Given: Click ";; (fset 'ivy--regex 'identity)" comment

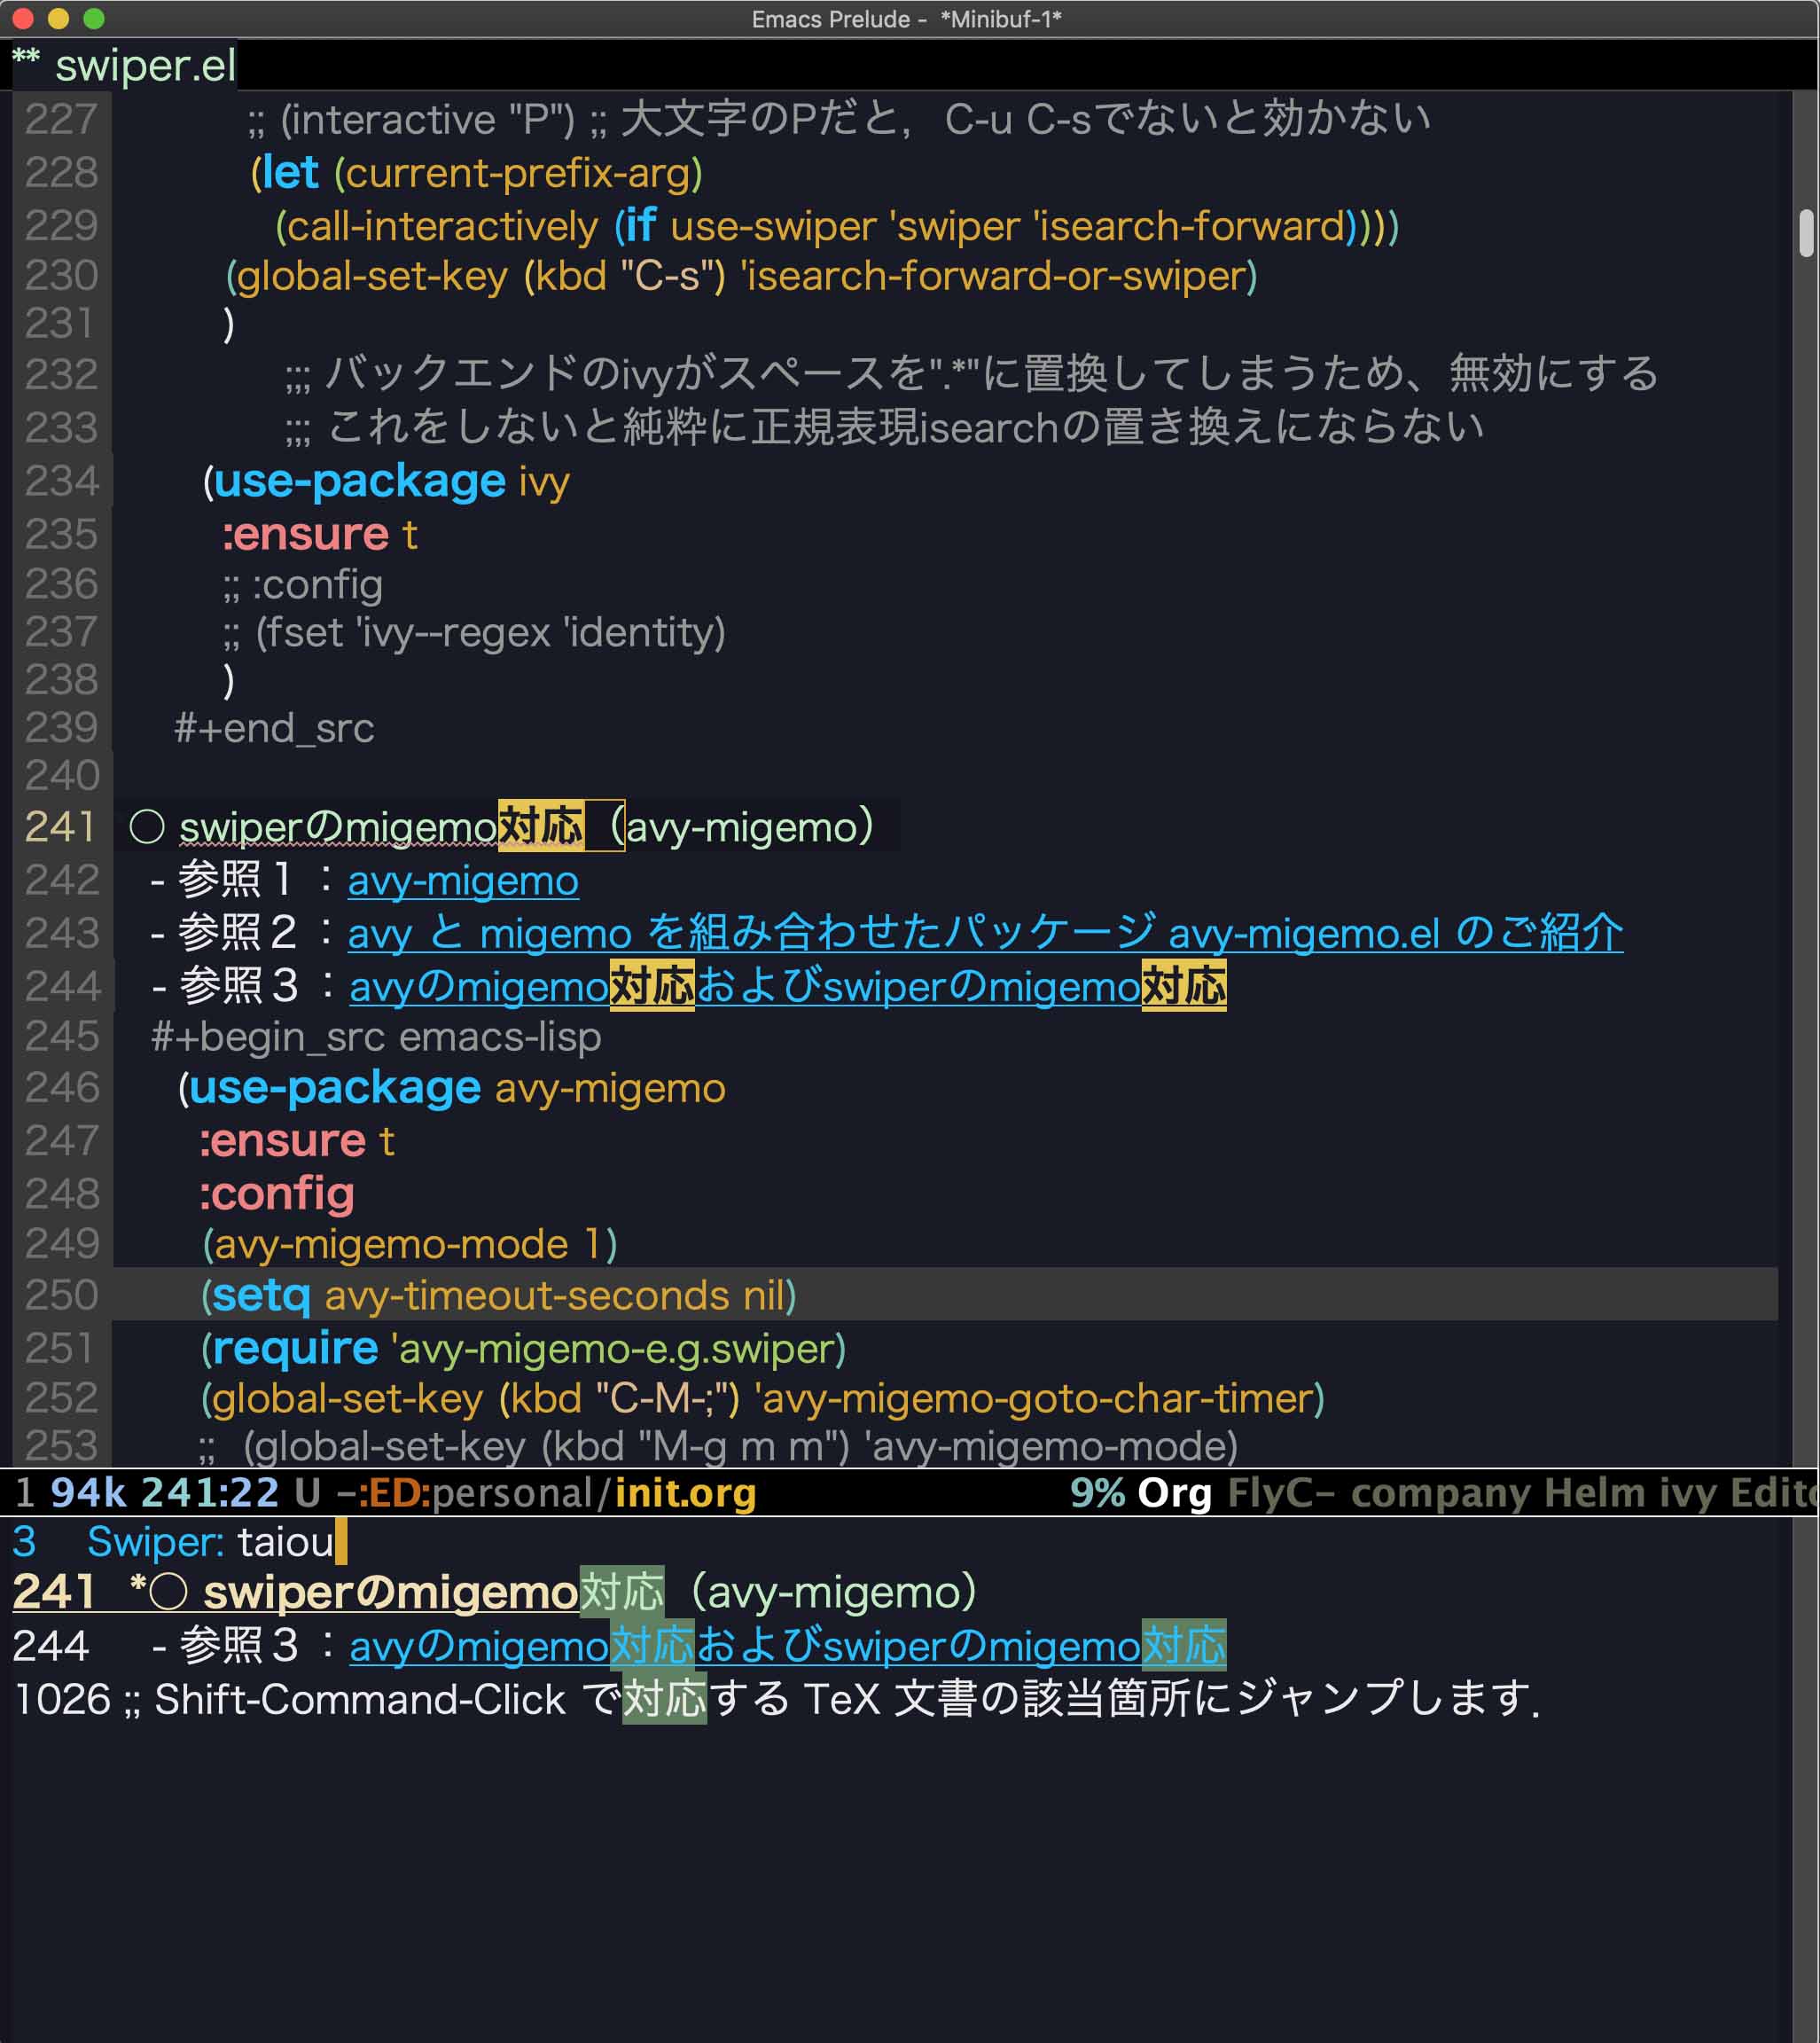Looking at the screenshot, I should click(x=474, y=632).
